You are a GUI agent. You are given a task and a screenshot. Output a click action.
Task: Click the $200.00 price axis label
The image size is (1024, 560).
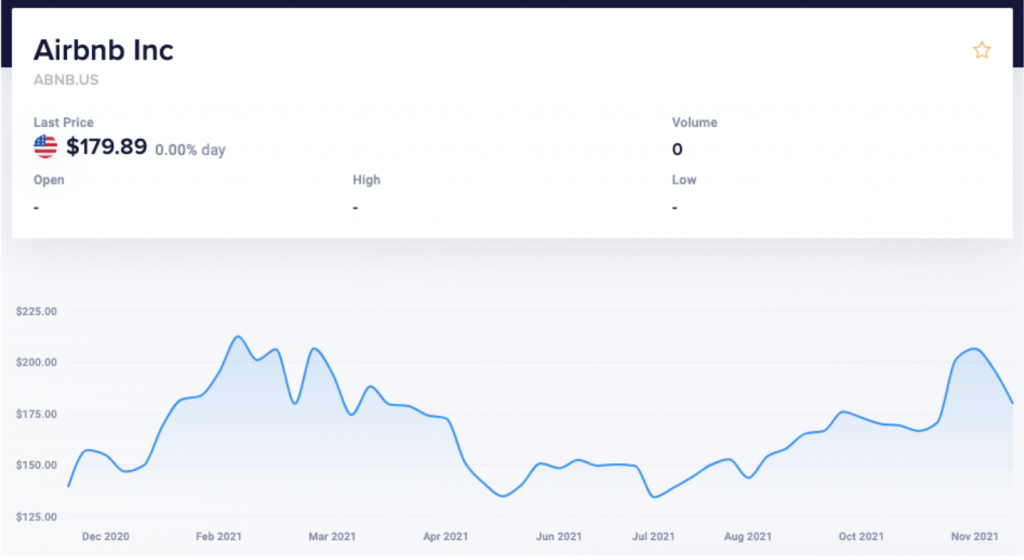37,362
